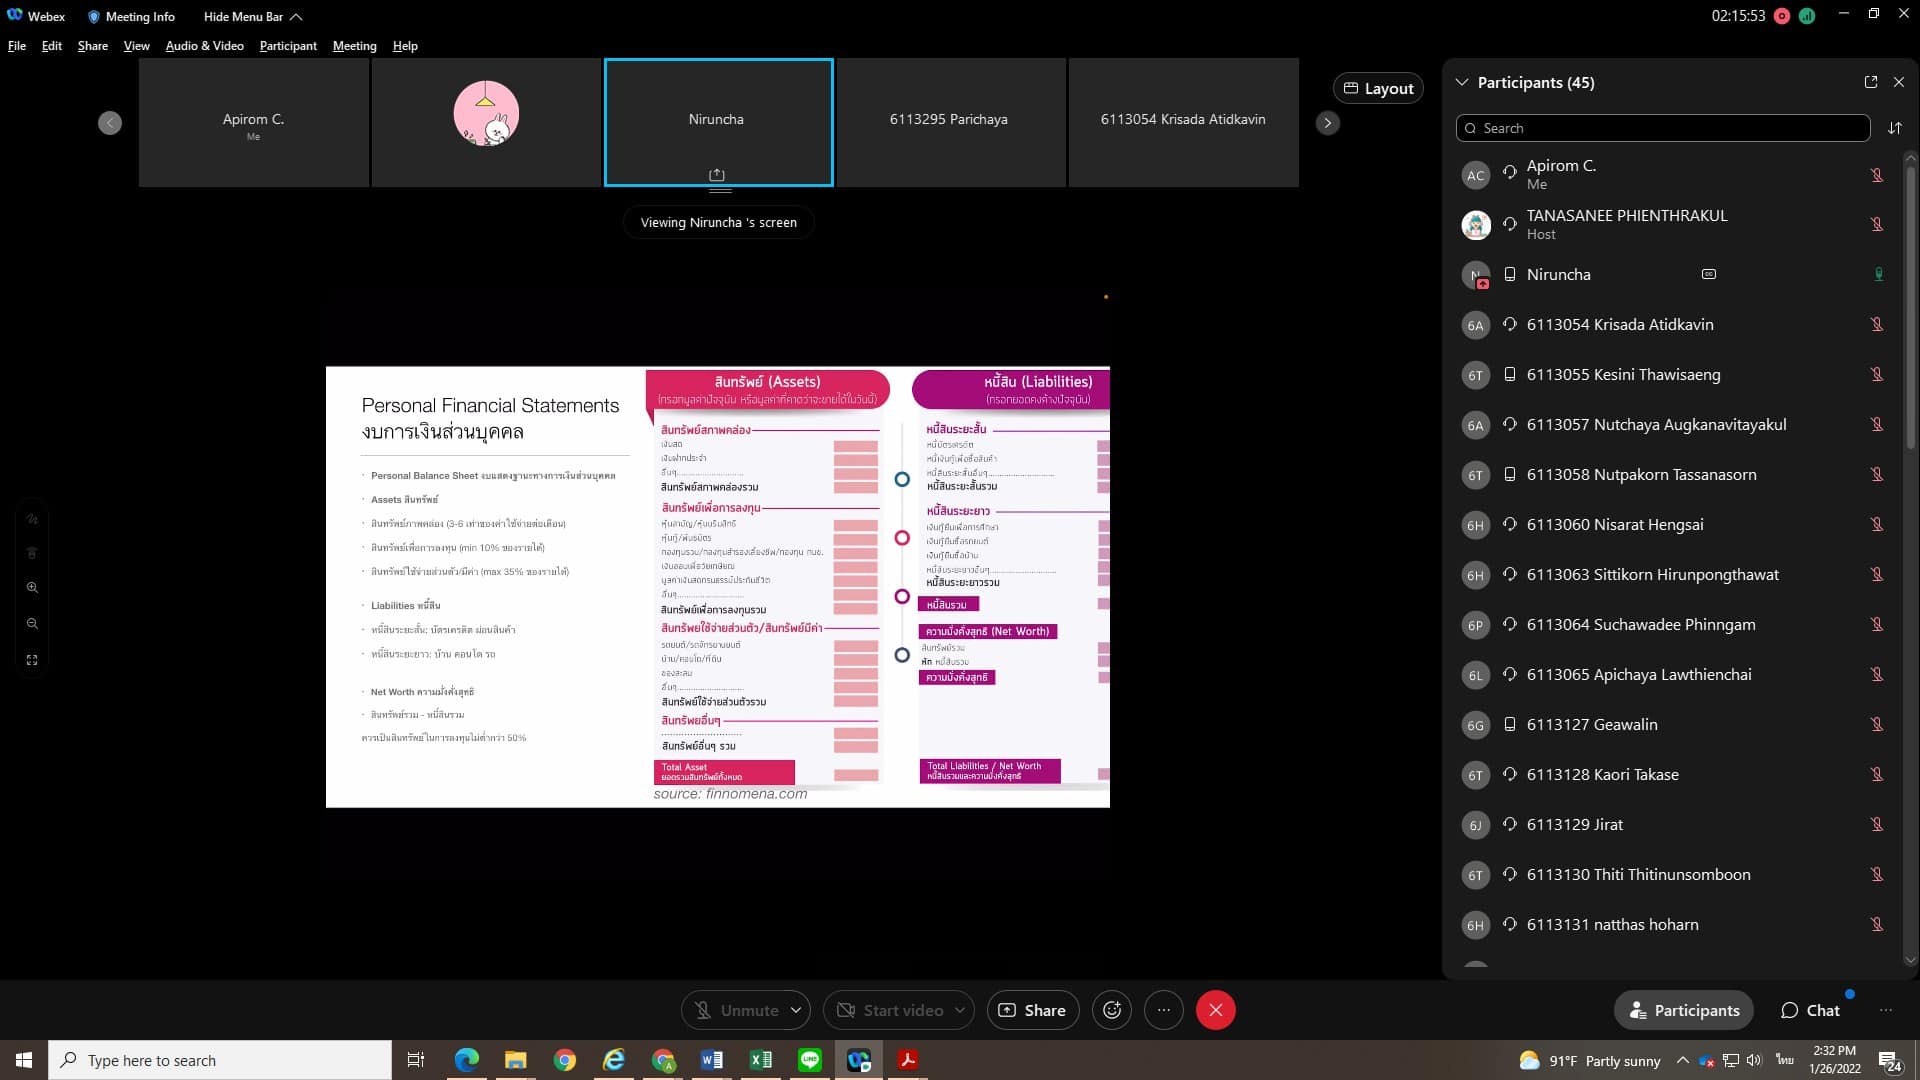This screenshot has height=1080, width=1920.
Task: Click the red leave meeting button
Action: (x=1215, y=1010)
